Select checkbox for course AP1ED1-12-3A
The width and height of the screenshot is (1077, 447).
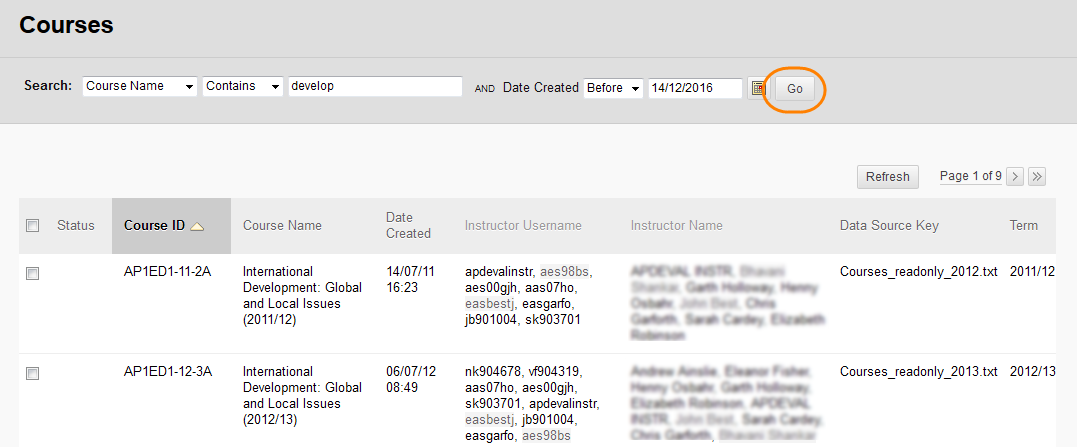click(x=33, y=373)
